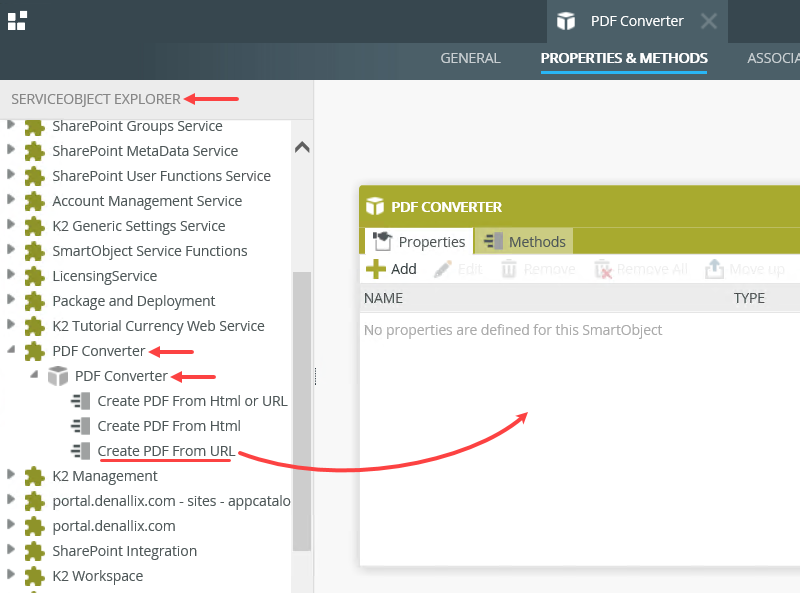Click the K2 Workspace puzzle icon
Viewport: 800px width, 593px height.
click(35, 576)
